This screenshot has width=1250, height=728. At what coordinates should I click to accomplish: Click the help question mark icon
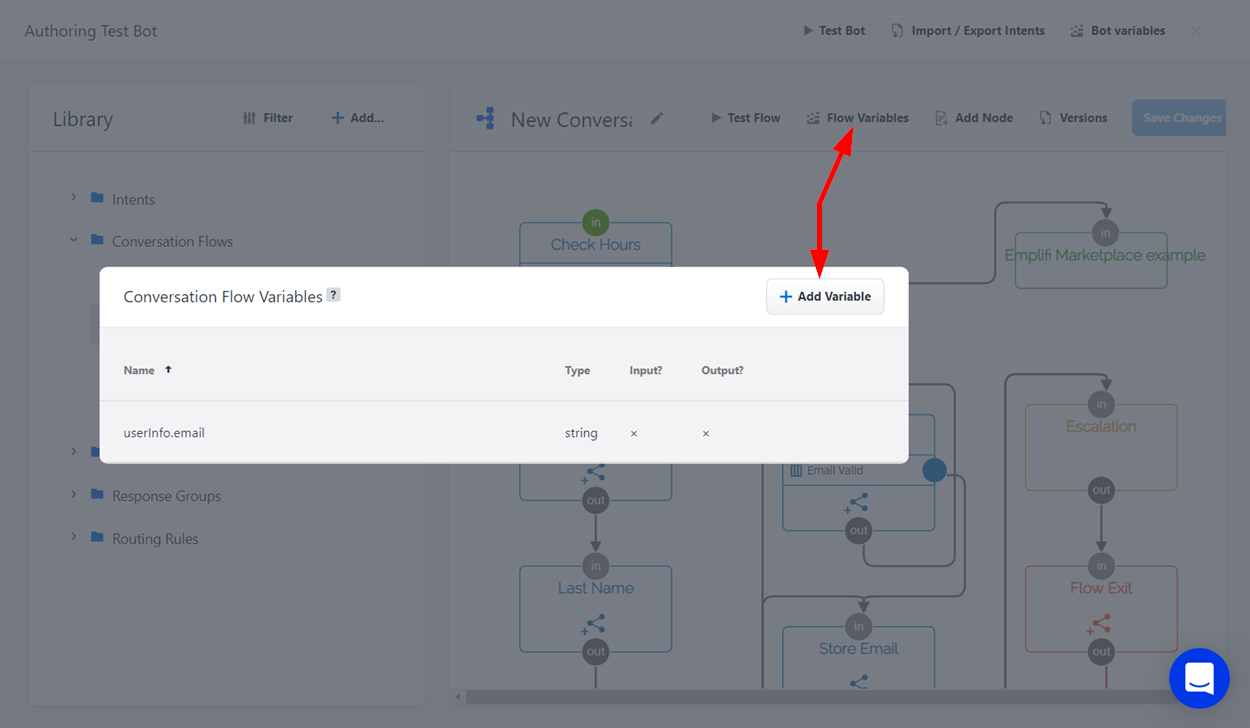point(334,295)
